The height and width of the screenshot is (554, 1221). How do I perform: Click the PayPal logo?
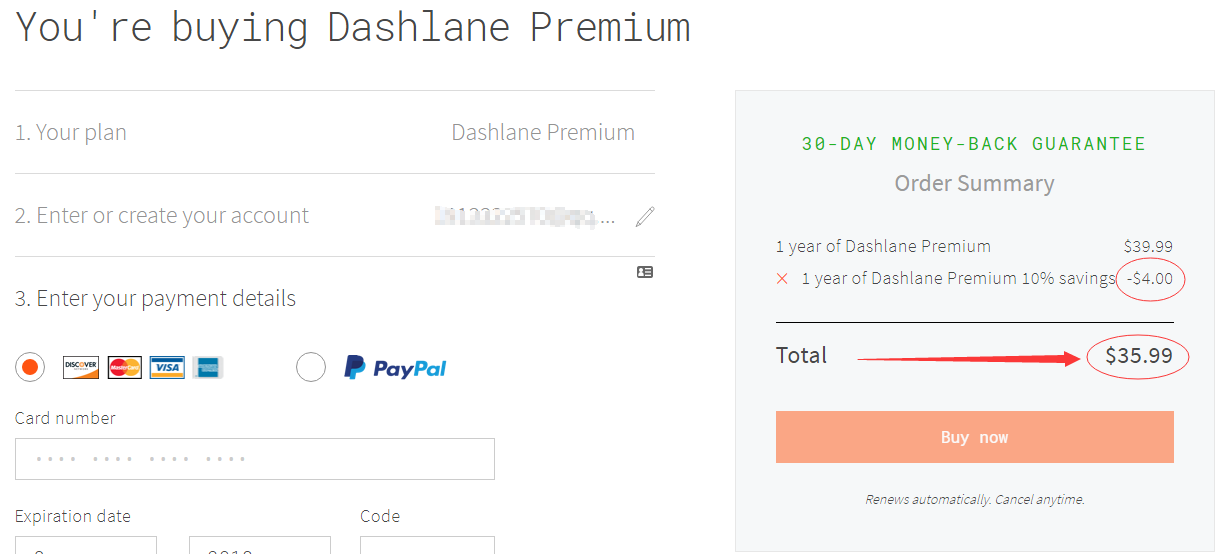(395, 368)
